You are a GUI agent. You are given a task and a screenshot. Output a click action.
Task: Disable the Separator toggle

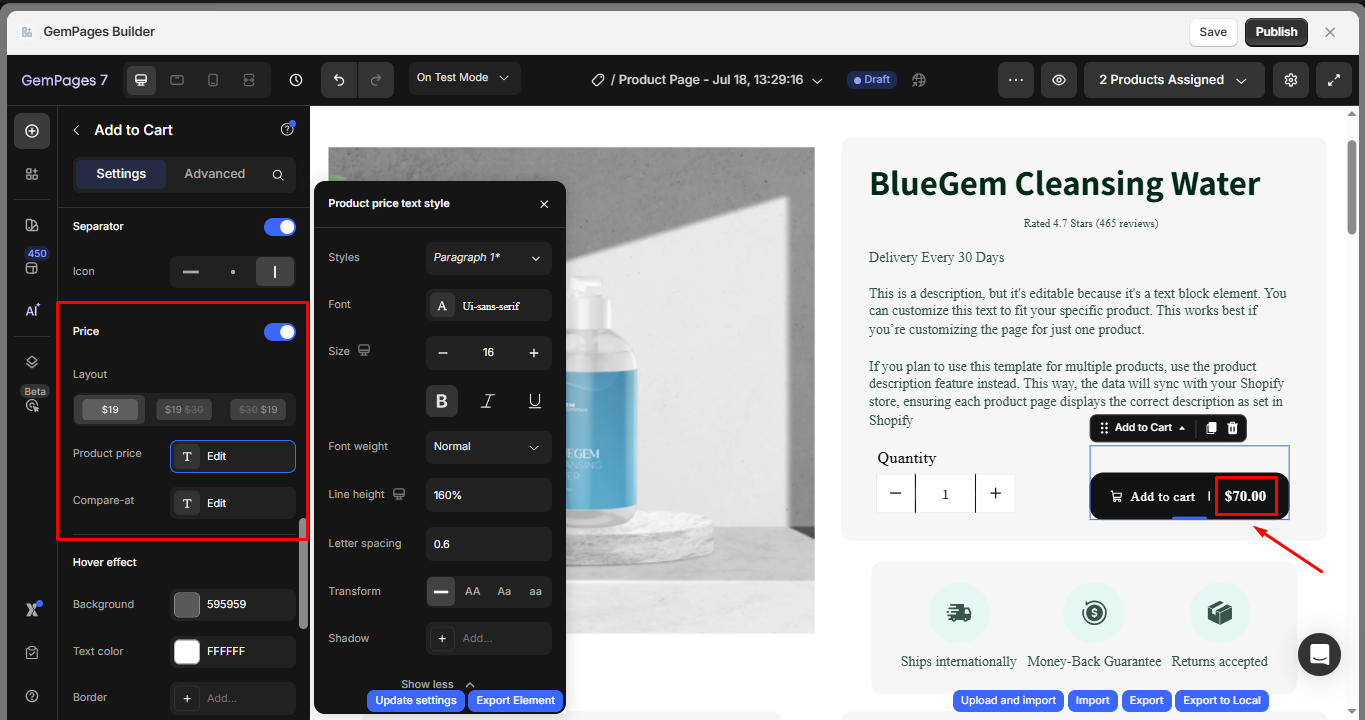pos(279,227)
